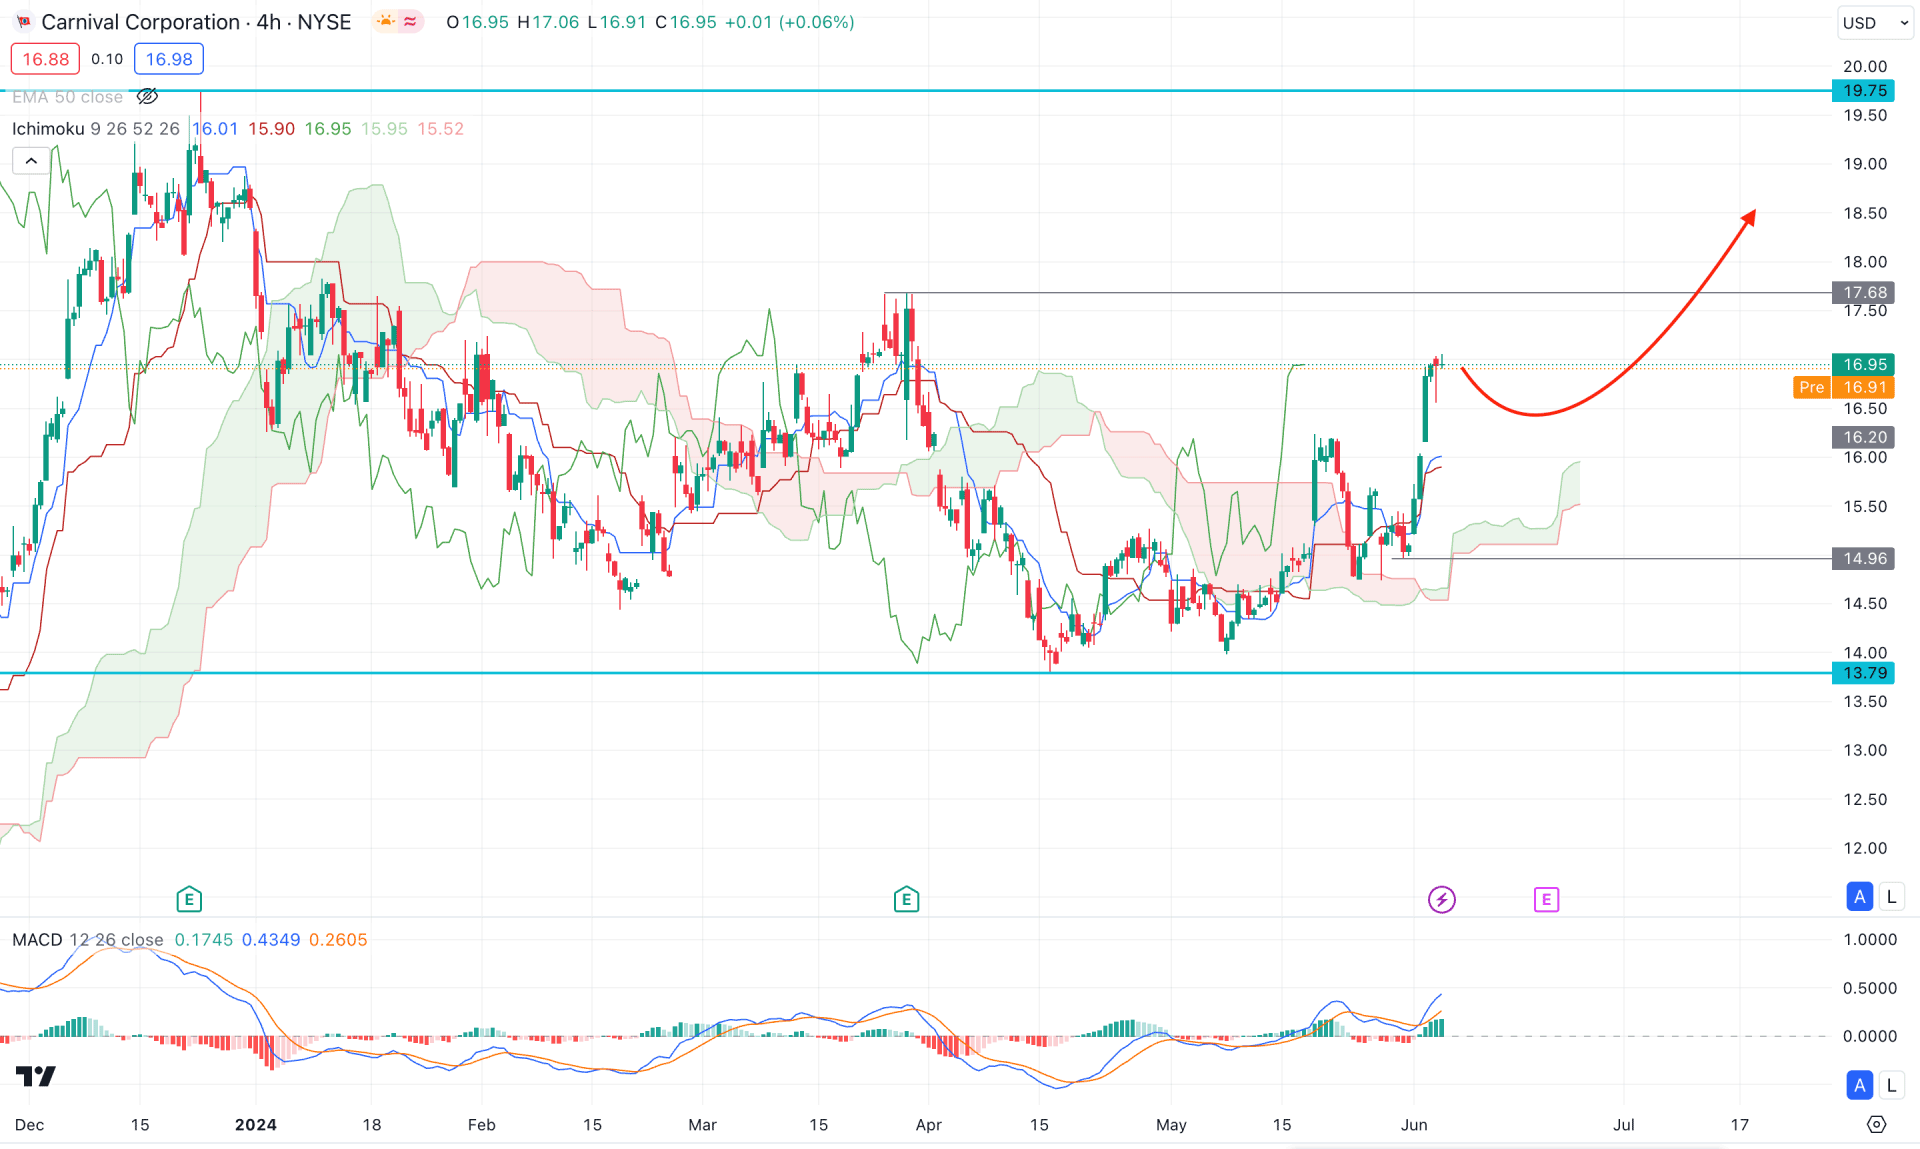Screen dimensions: 1920x1149
Task: Click the 16.20 gray price label
Action: tap(1863, 437)
